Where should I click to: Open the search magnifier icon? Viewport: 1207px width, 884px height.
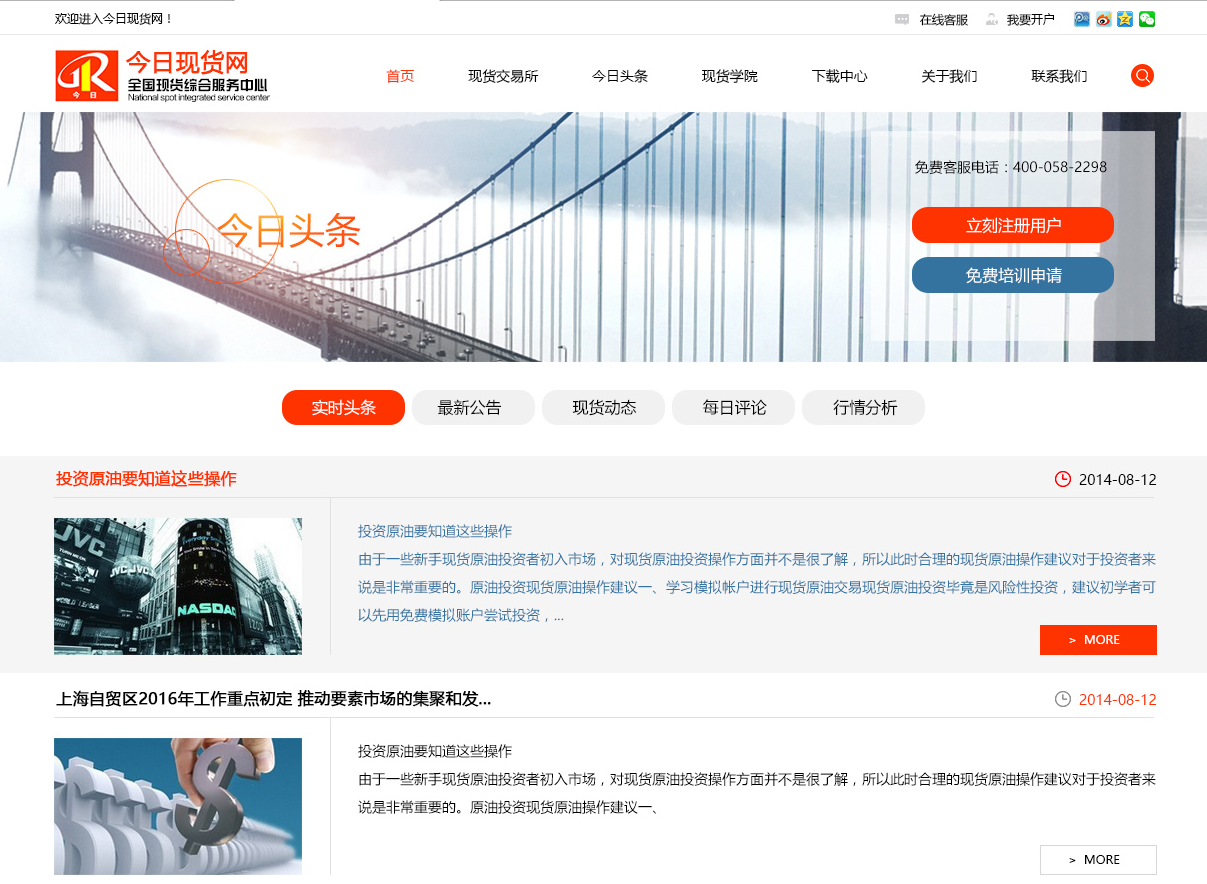click(x=1142, y=75)
